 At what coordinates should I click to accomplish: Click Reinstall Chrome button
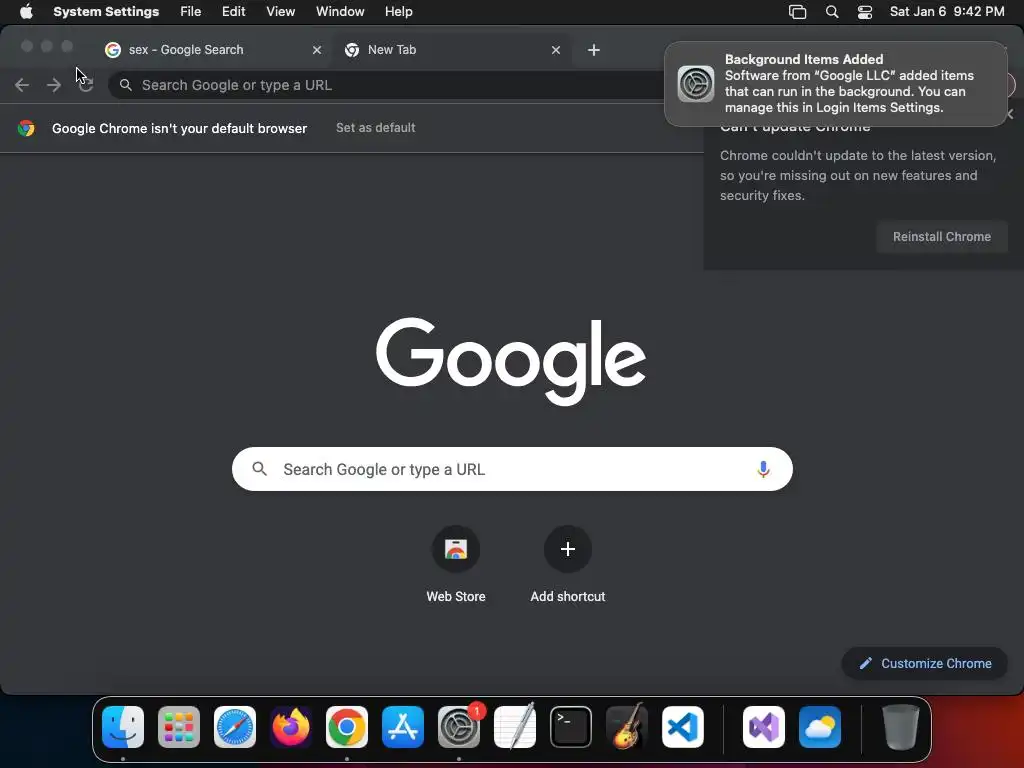942,236
